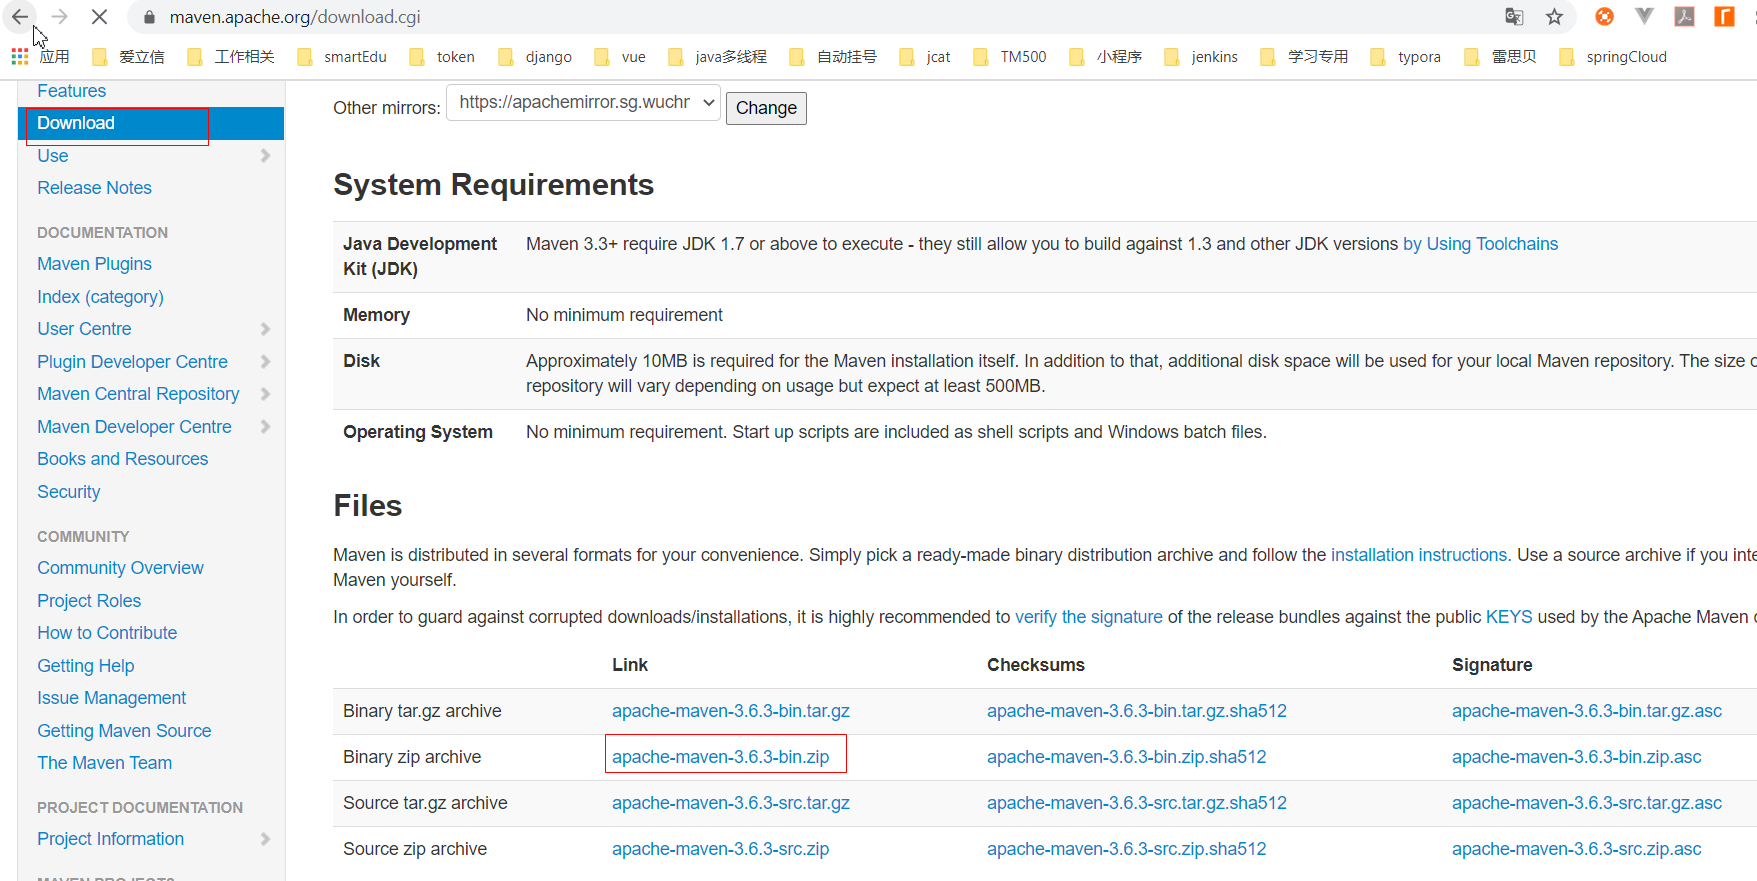Open the smartEdu bookmark folder

pyautogui.click(x=342, y=57)
